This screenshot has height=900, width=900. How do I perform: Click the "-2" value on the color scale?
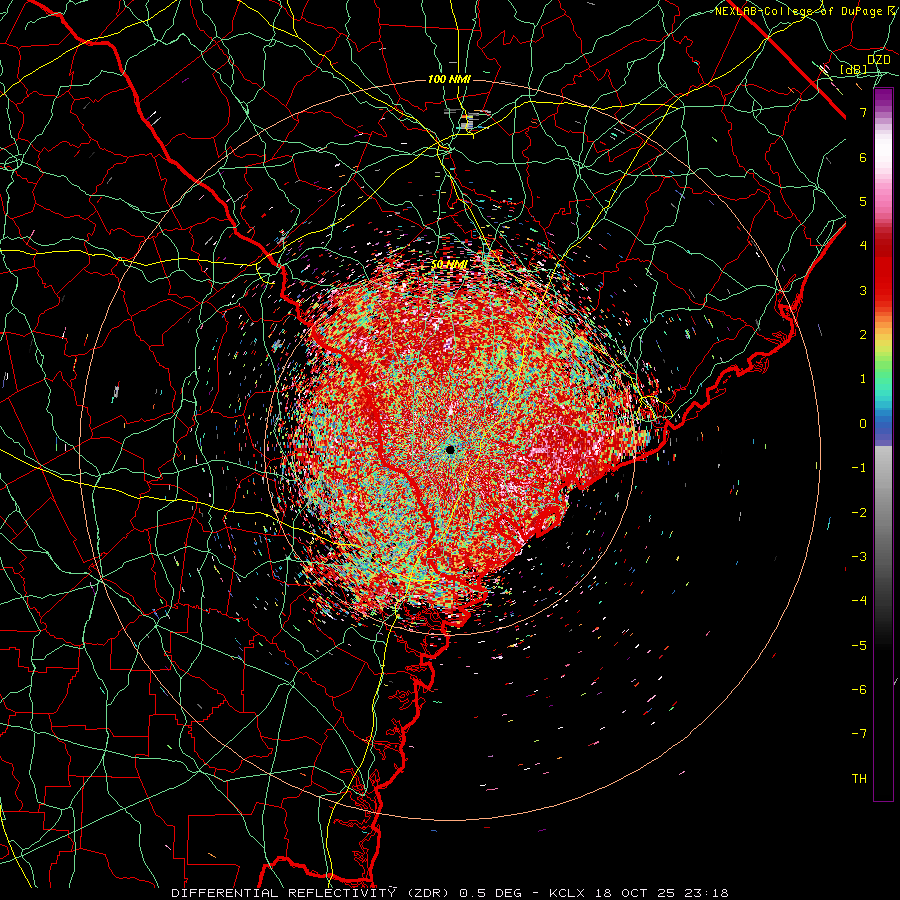point(859,513)
